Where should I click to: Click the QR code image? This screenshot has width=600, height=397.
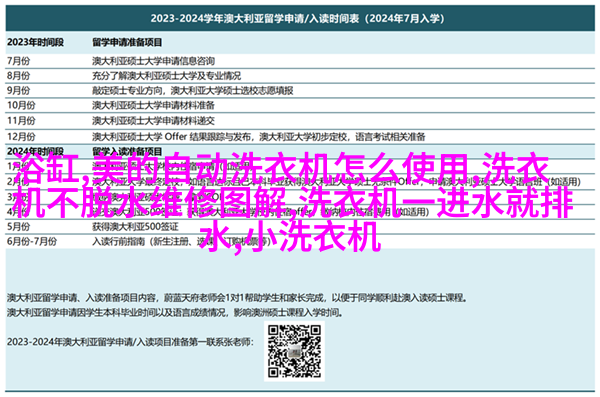294,351
